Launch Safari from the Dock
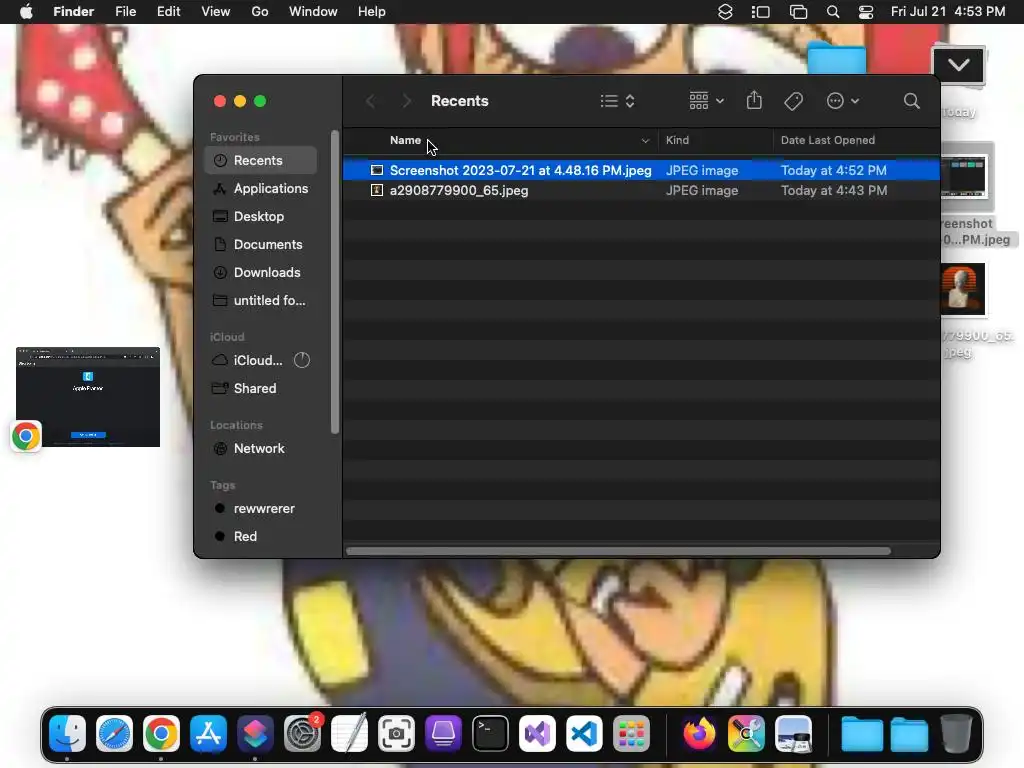 [114, 733]
